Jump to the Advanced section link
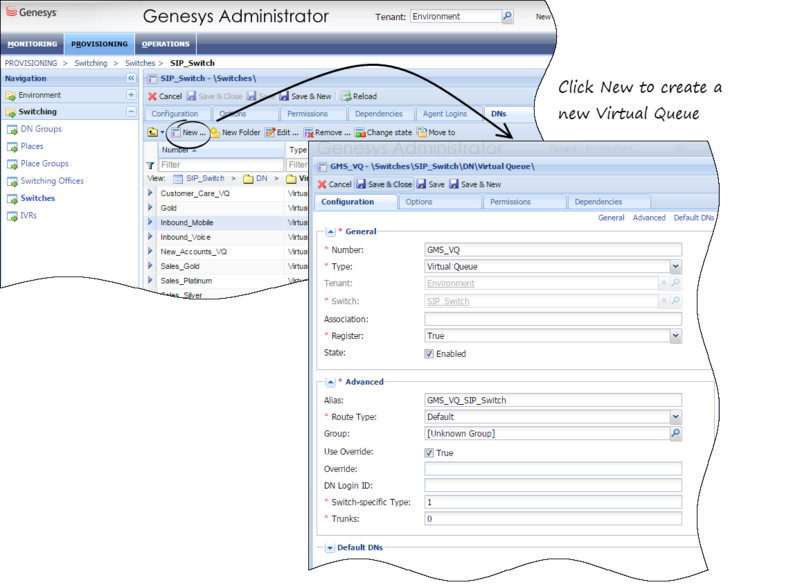 click(x=649, y=218)
